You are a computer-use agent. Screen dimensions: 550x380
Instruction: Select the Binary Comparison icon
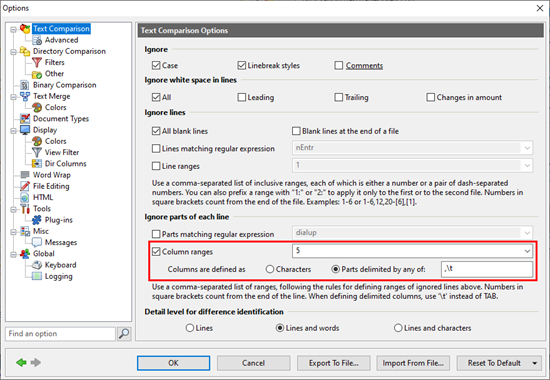point(25,85)
